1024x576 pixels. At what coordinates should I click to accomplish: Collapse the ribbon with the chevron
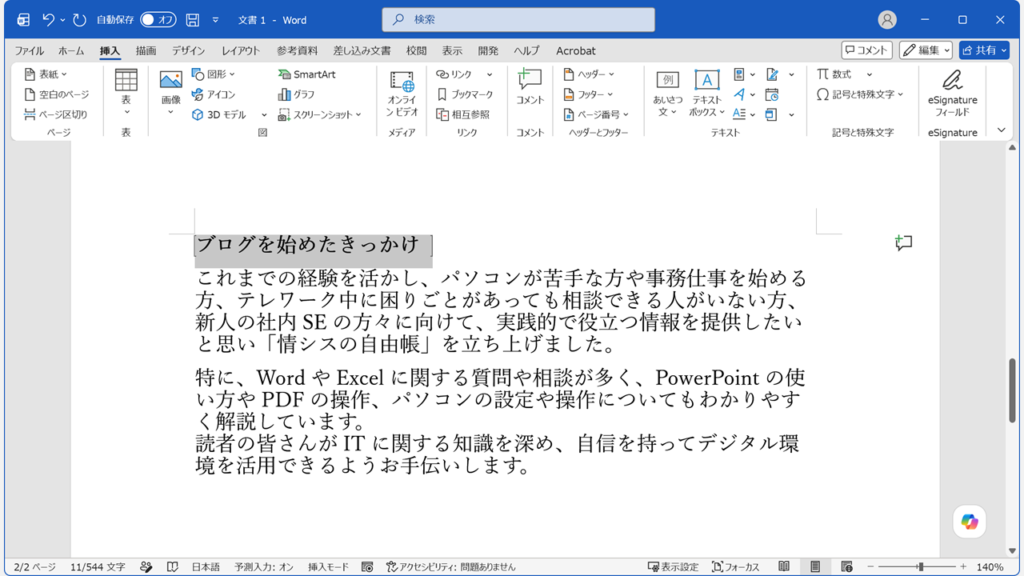[1001, 130]
